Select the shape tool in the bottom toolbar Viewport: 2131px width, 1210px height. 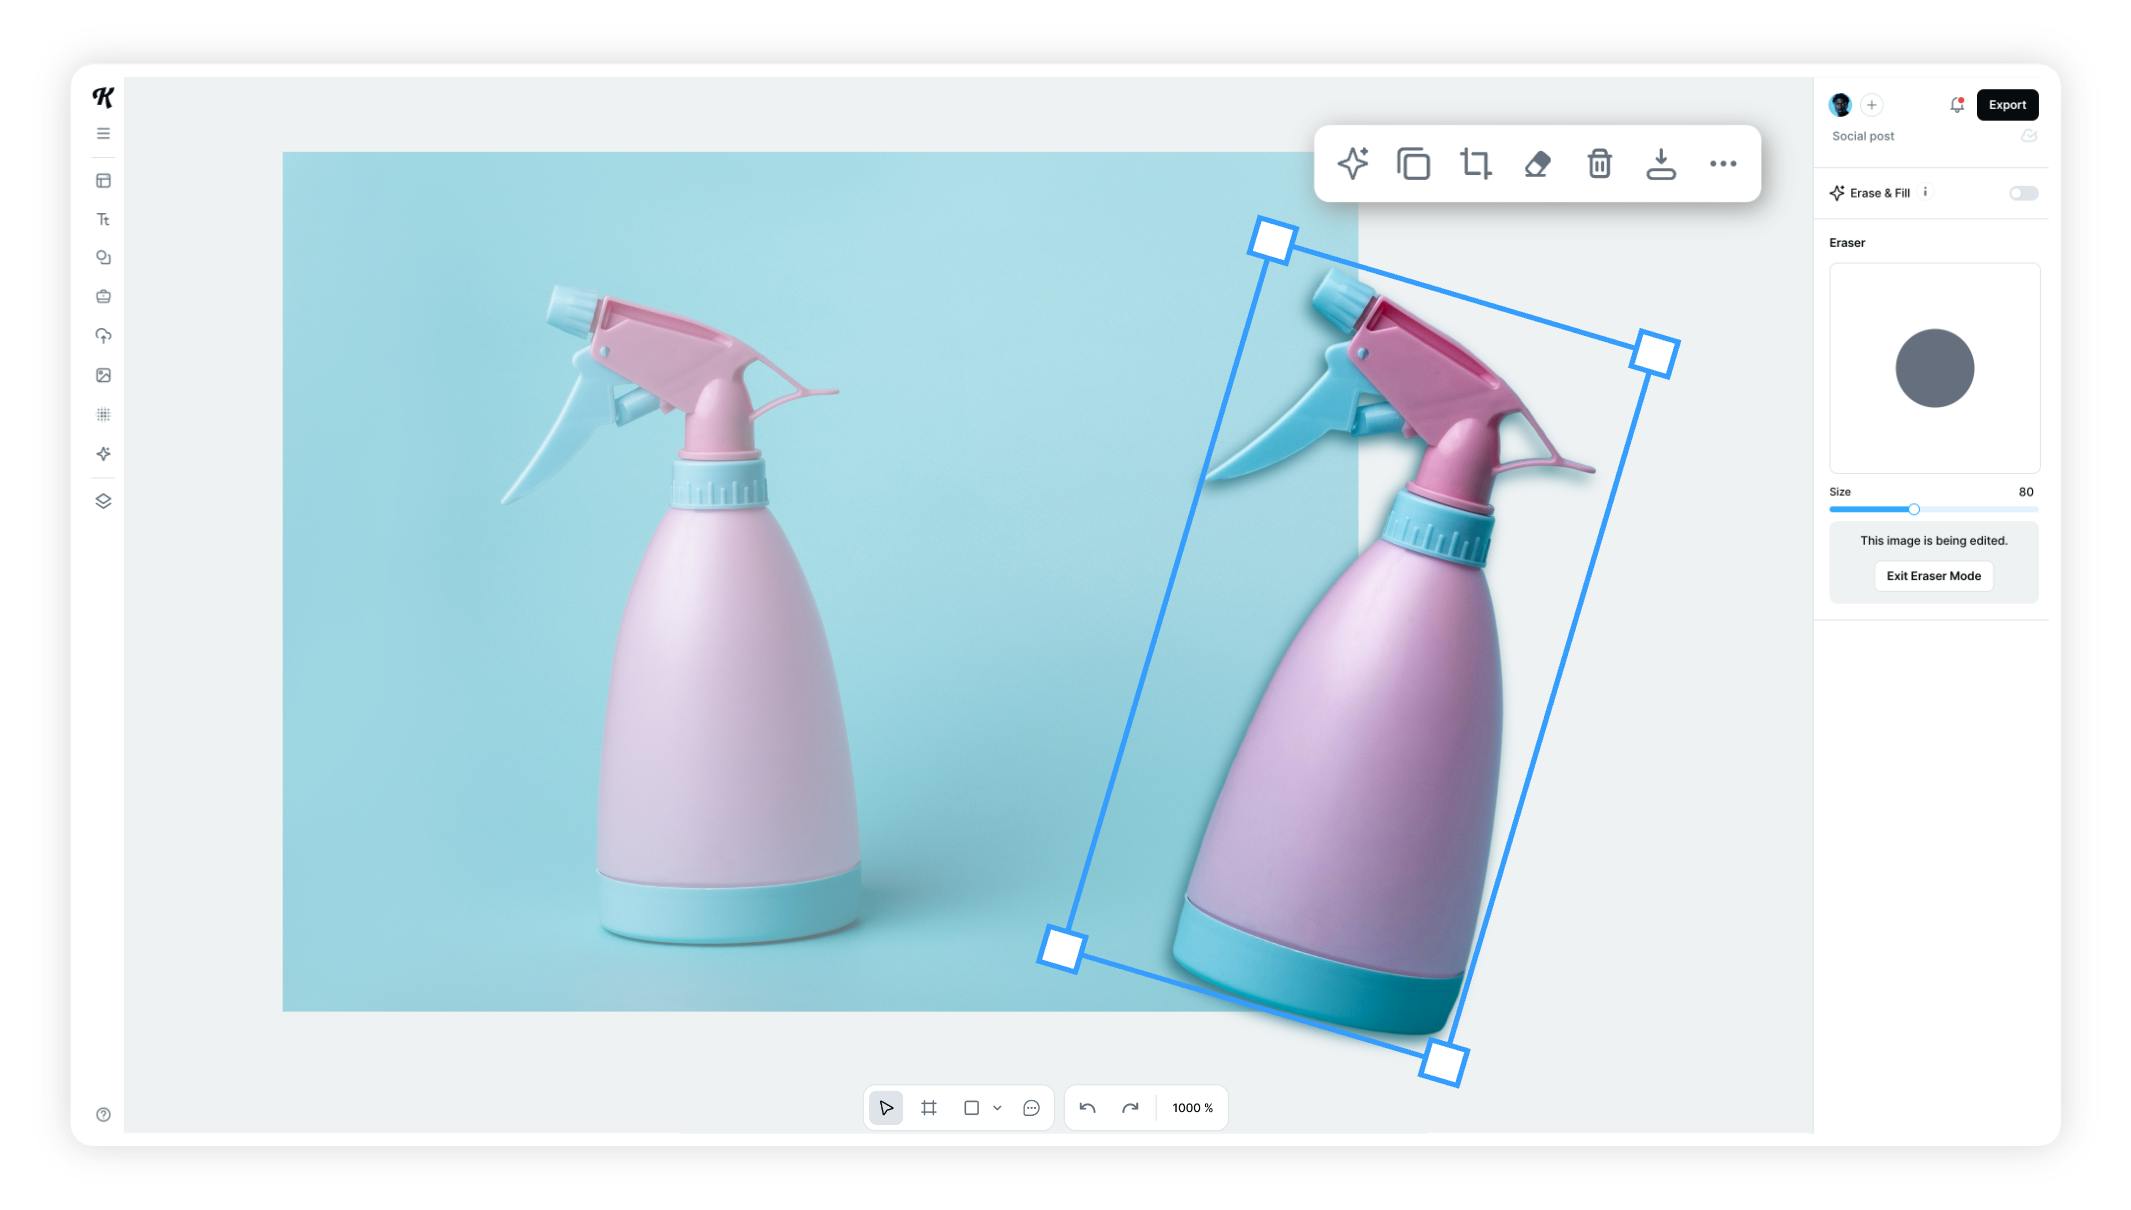[x=972, y=1108]
